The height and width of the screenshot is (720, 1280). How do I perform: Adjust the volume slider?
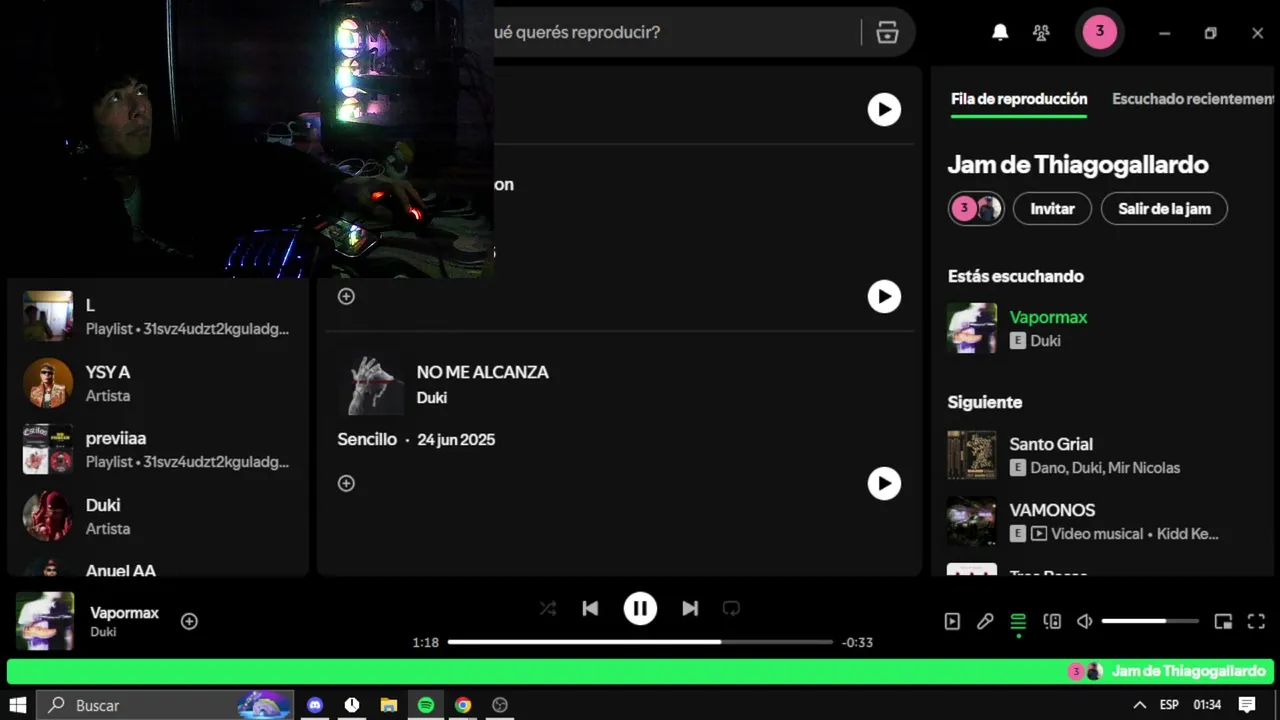click(1150, 621)
